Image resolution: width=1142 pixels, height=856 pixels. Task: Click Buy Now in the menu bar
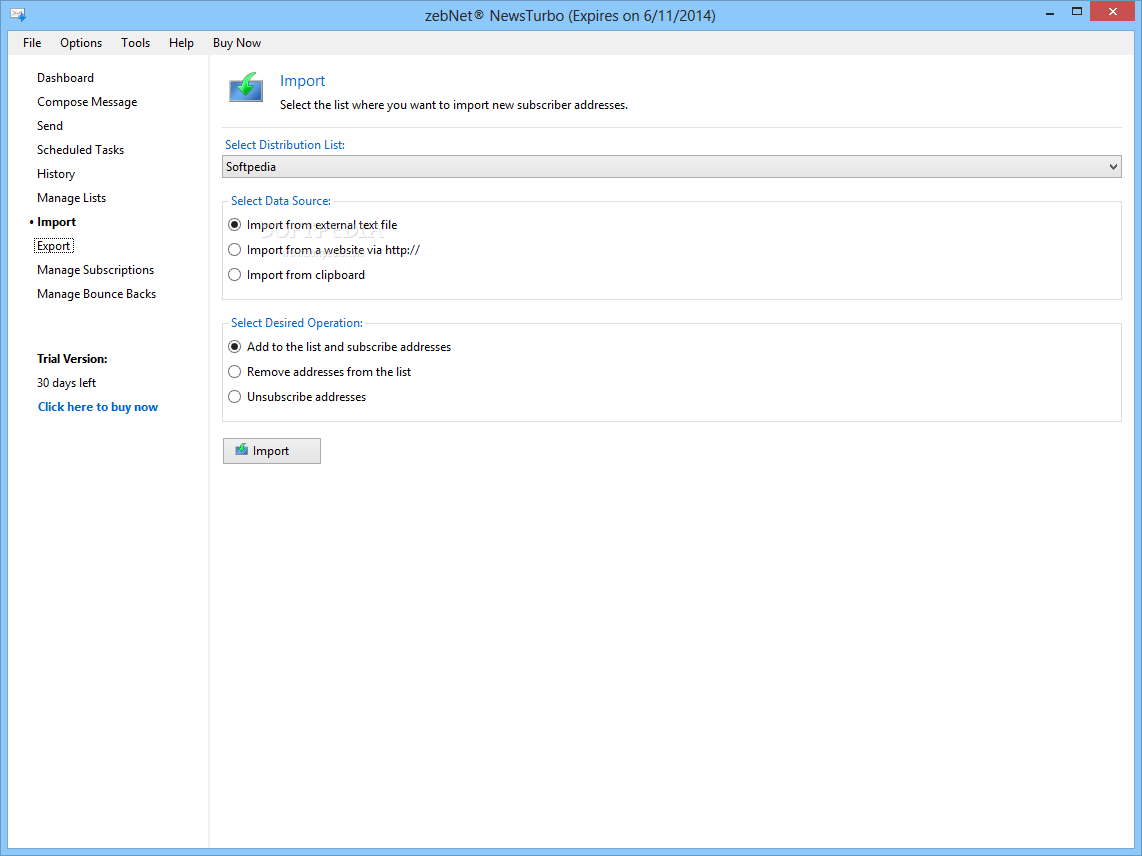click(237, 43)
